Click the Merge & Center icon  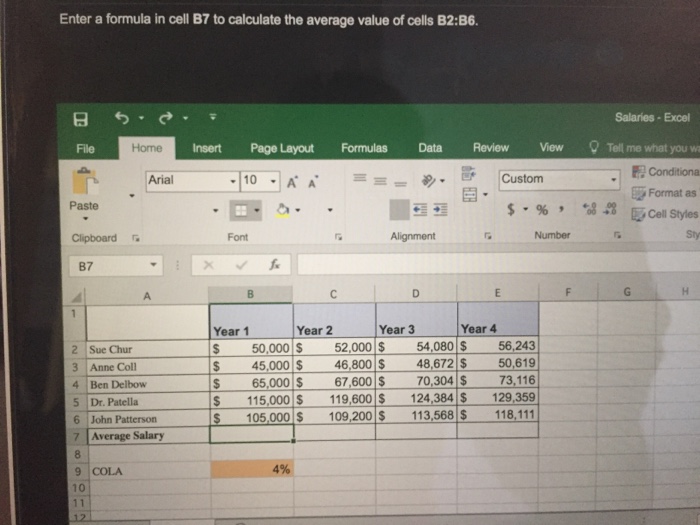pos(470,195)
